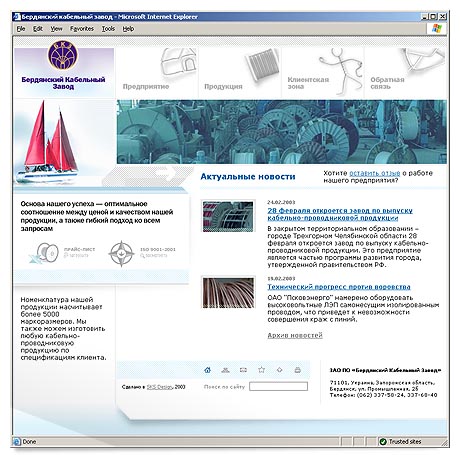Click the home icon in footer toolbar
This screenshot has width=460, height=455.
pos(207,370)
